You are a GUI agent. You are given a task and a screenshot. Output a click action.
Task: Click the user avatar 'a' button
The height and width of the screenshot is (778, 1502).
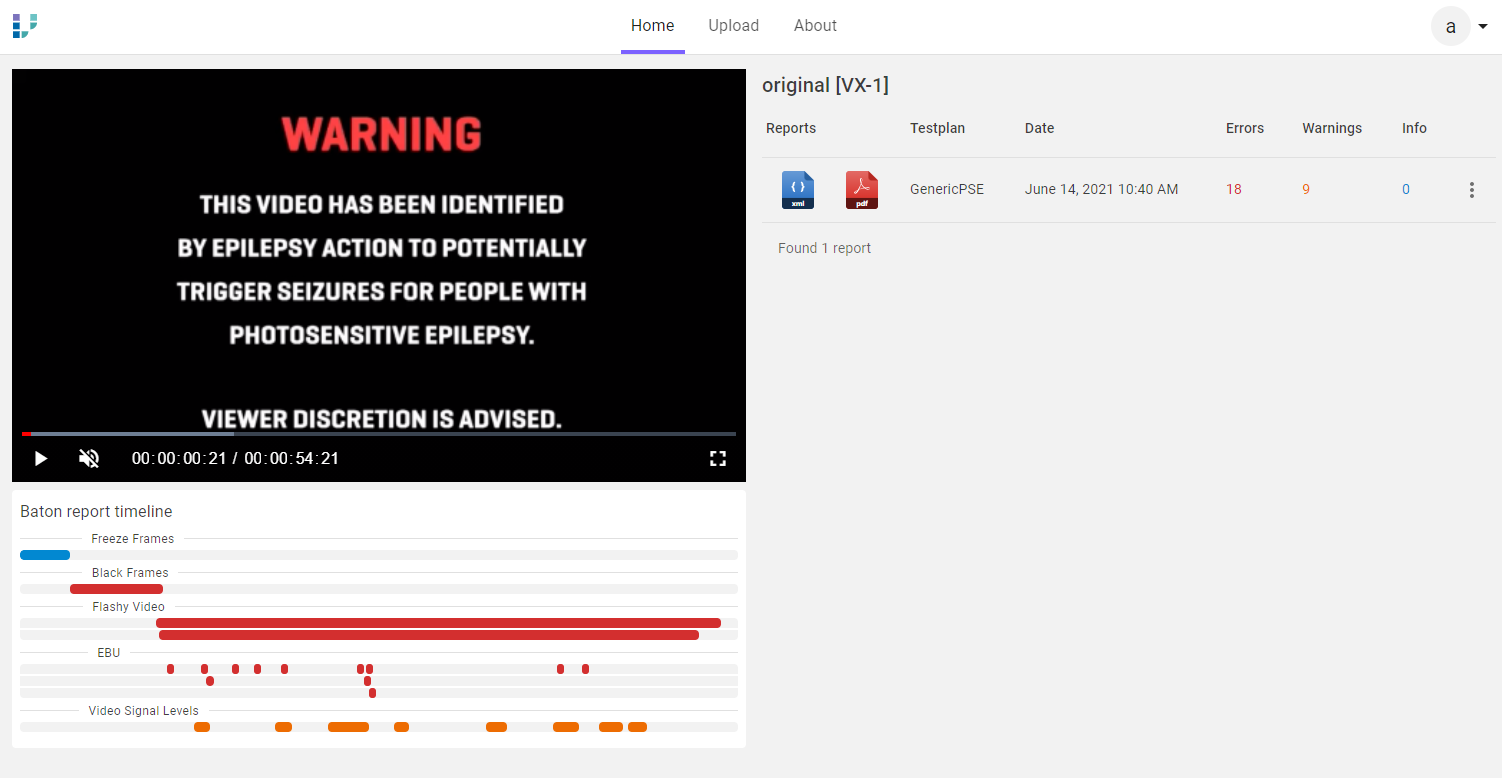1450,27
